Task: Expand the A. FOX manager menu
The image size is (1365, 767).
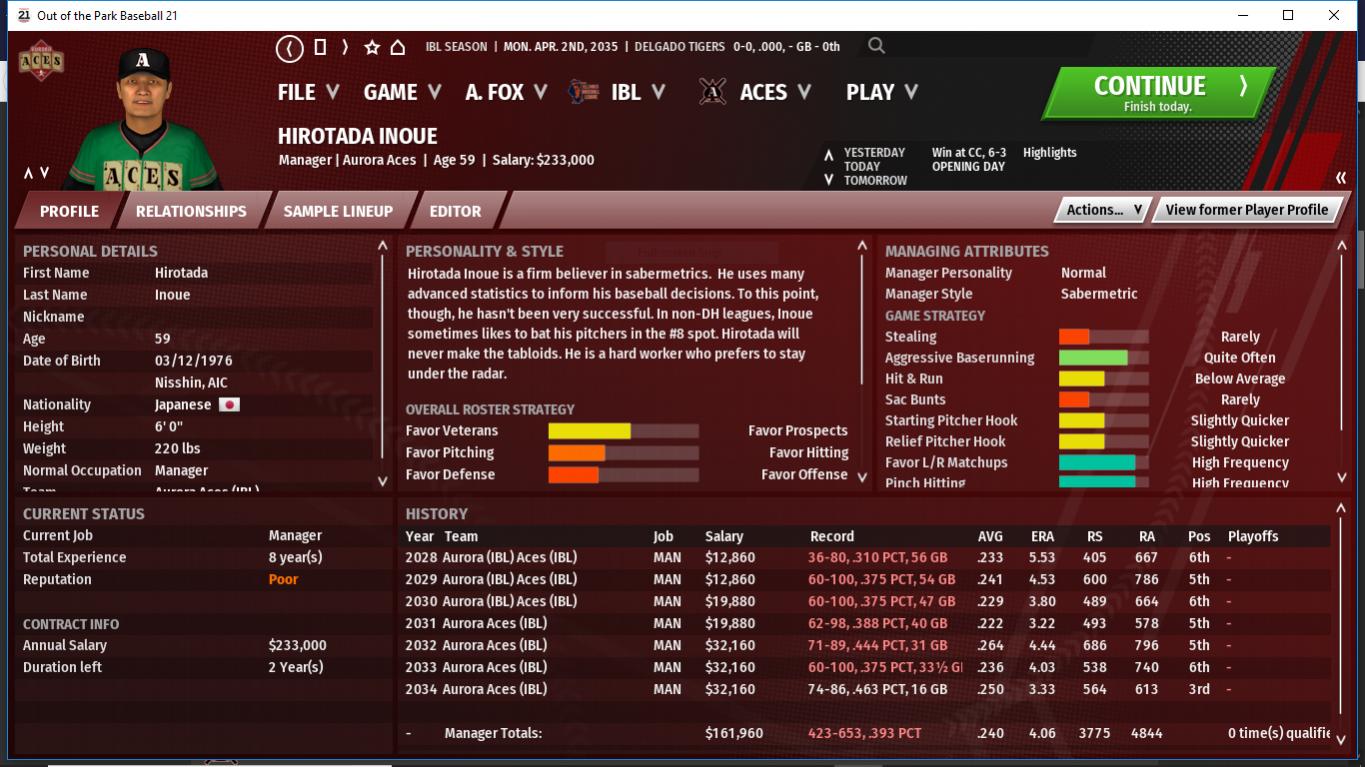Action: pos(505,92)
